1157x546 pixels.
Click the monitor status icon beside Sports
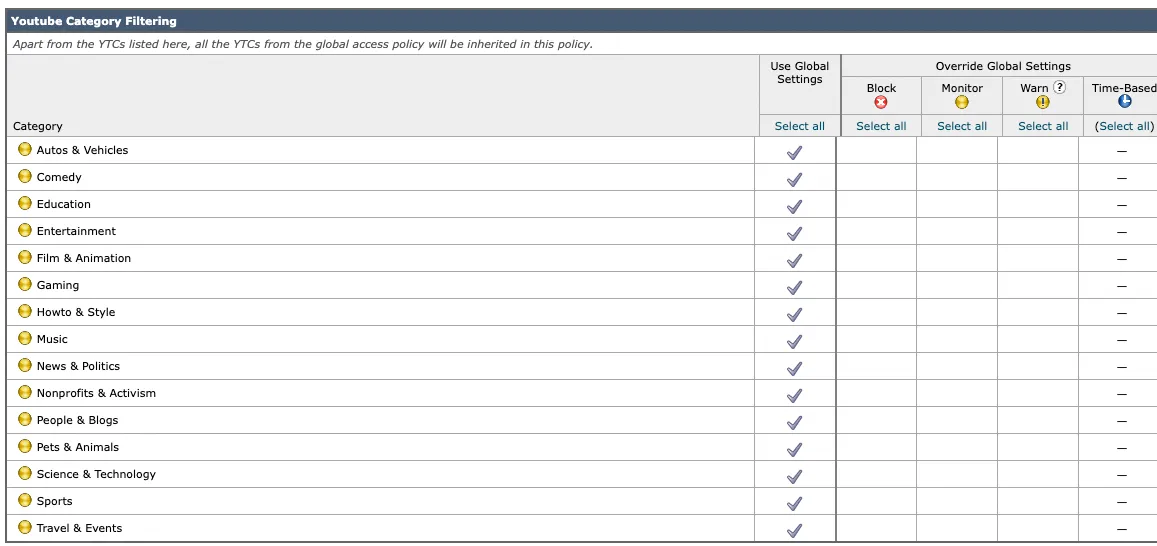(x=25, y=501)
